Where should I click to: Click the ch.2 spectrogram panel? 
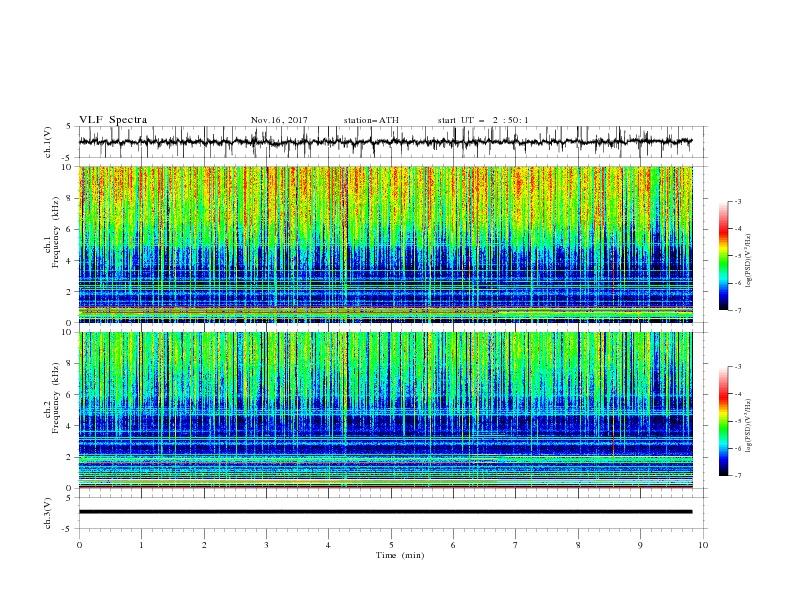386,410
